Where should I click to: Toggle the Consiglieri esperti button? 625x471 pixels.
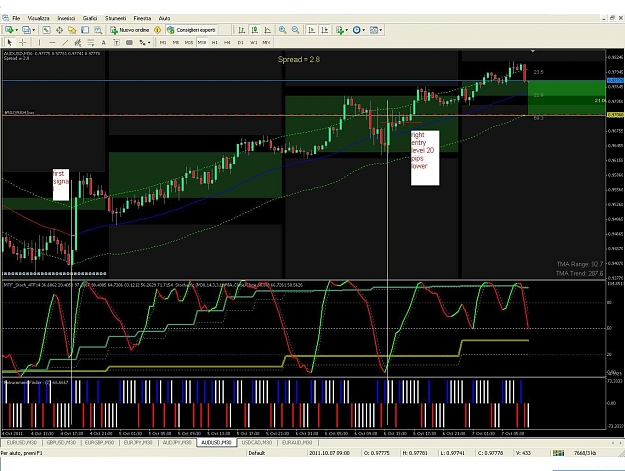point(192,30)
